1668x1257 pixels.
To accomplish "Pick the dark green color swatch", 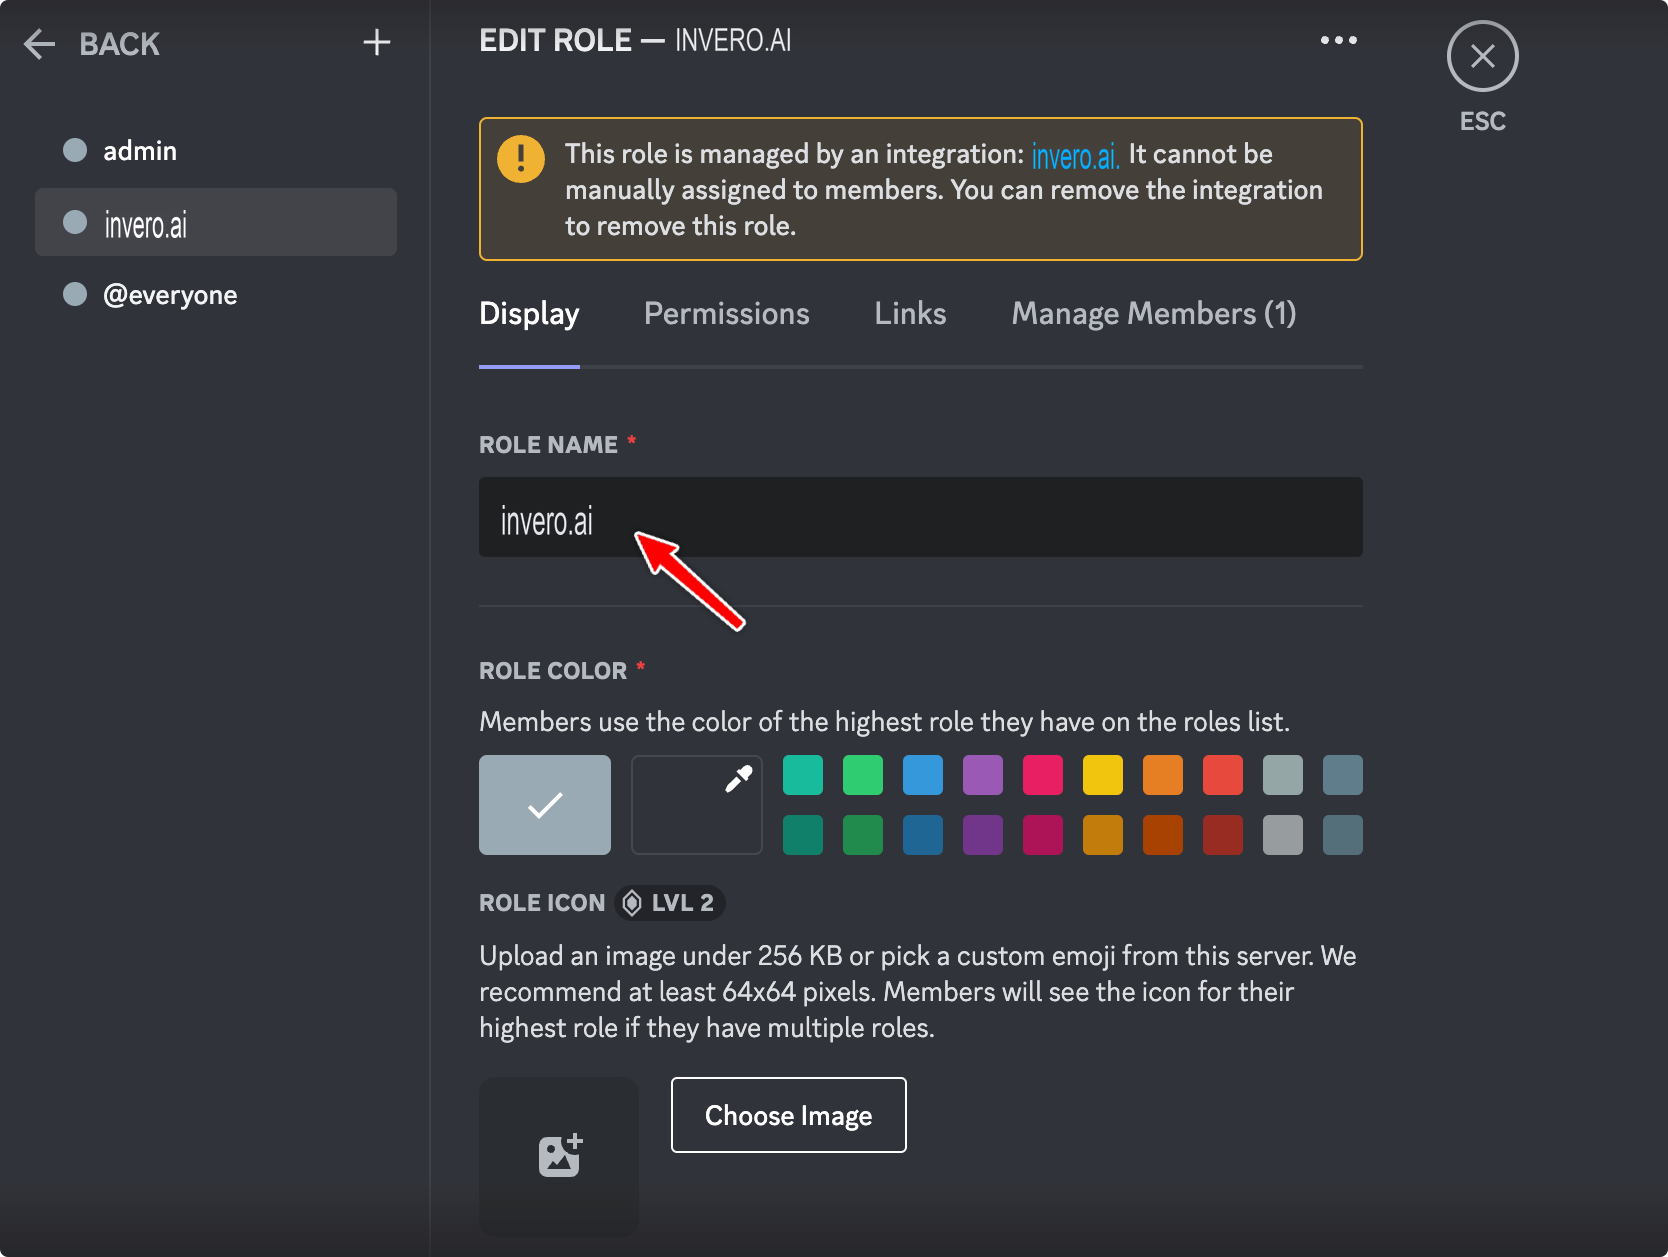I will [x=863, y=835].
